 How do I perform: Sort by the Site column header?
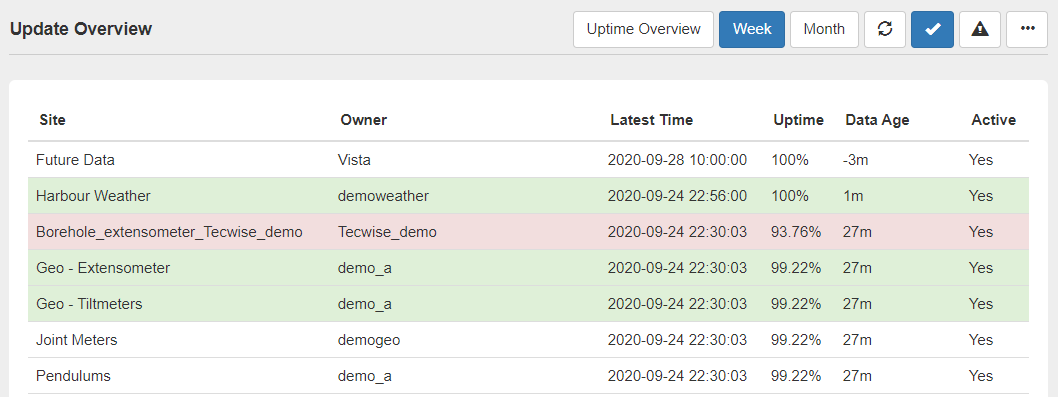click(52, 120)
